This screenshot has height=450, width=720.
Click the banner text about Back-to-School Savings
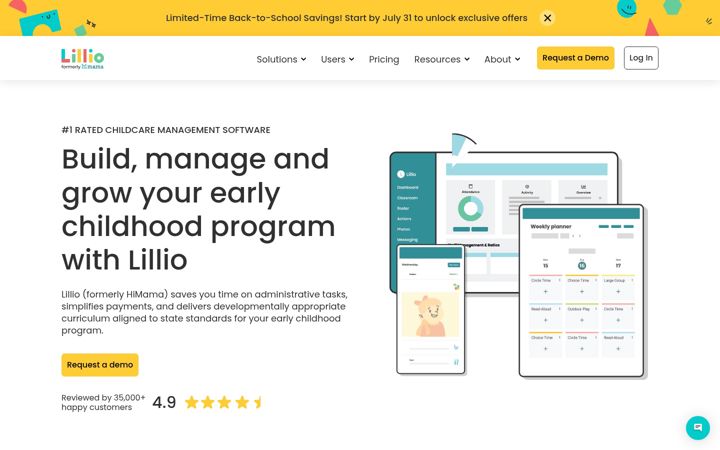coord(346,18)
